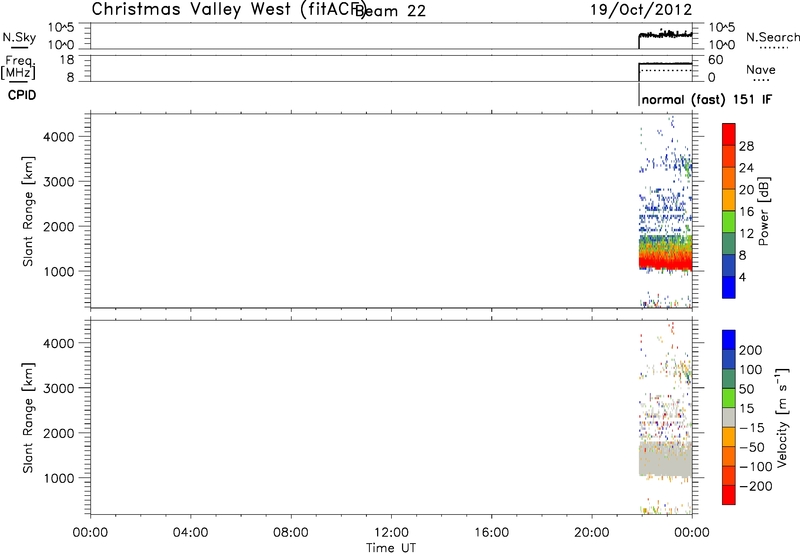Click the 08:00 time tick label
The image size is (800, 554).
tap(291, 533)
